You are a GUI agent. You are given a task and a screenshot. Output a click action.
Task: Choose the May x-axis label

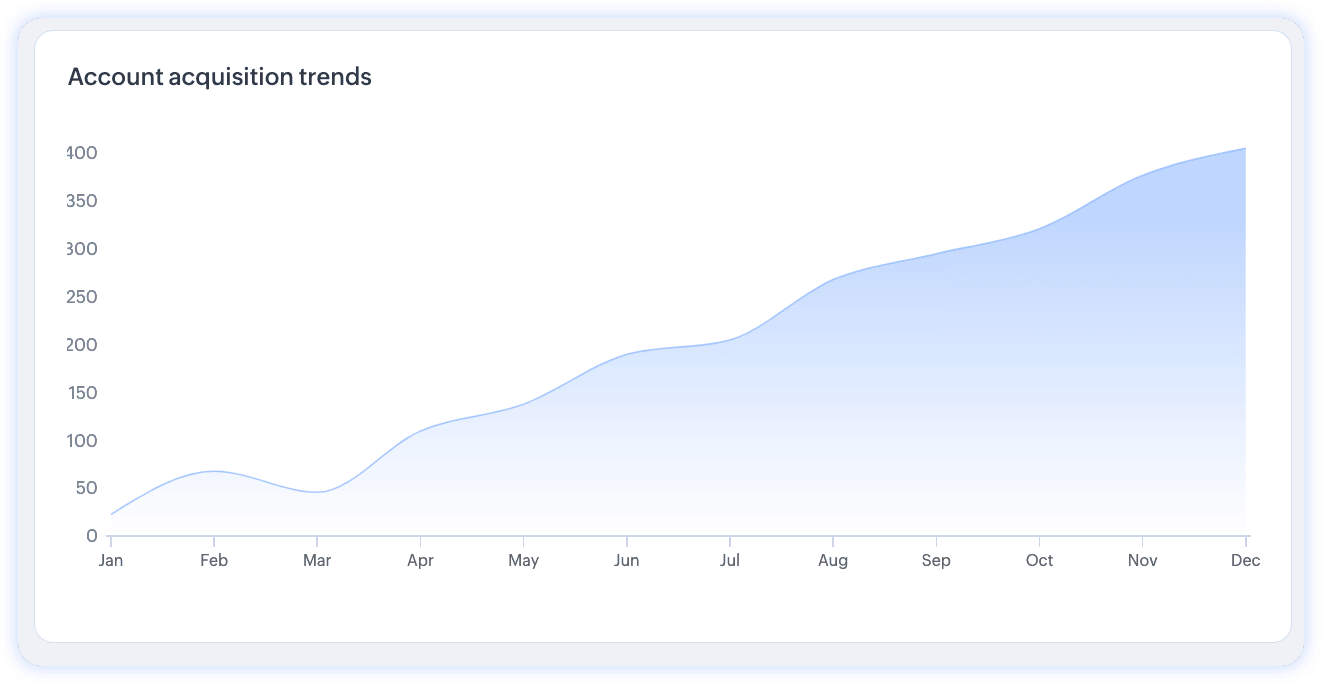523,560
